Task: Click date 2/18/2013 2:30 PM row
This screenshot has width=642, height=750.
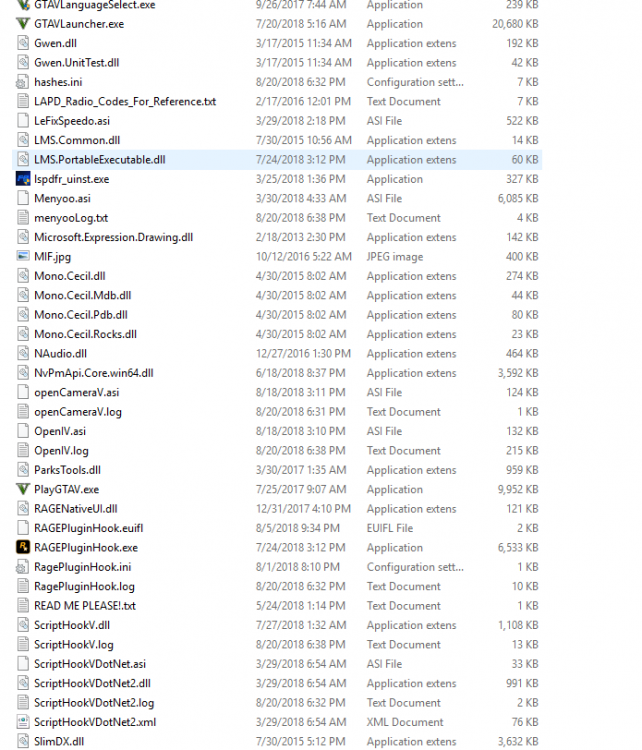Action: pos(300,237)
